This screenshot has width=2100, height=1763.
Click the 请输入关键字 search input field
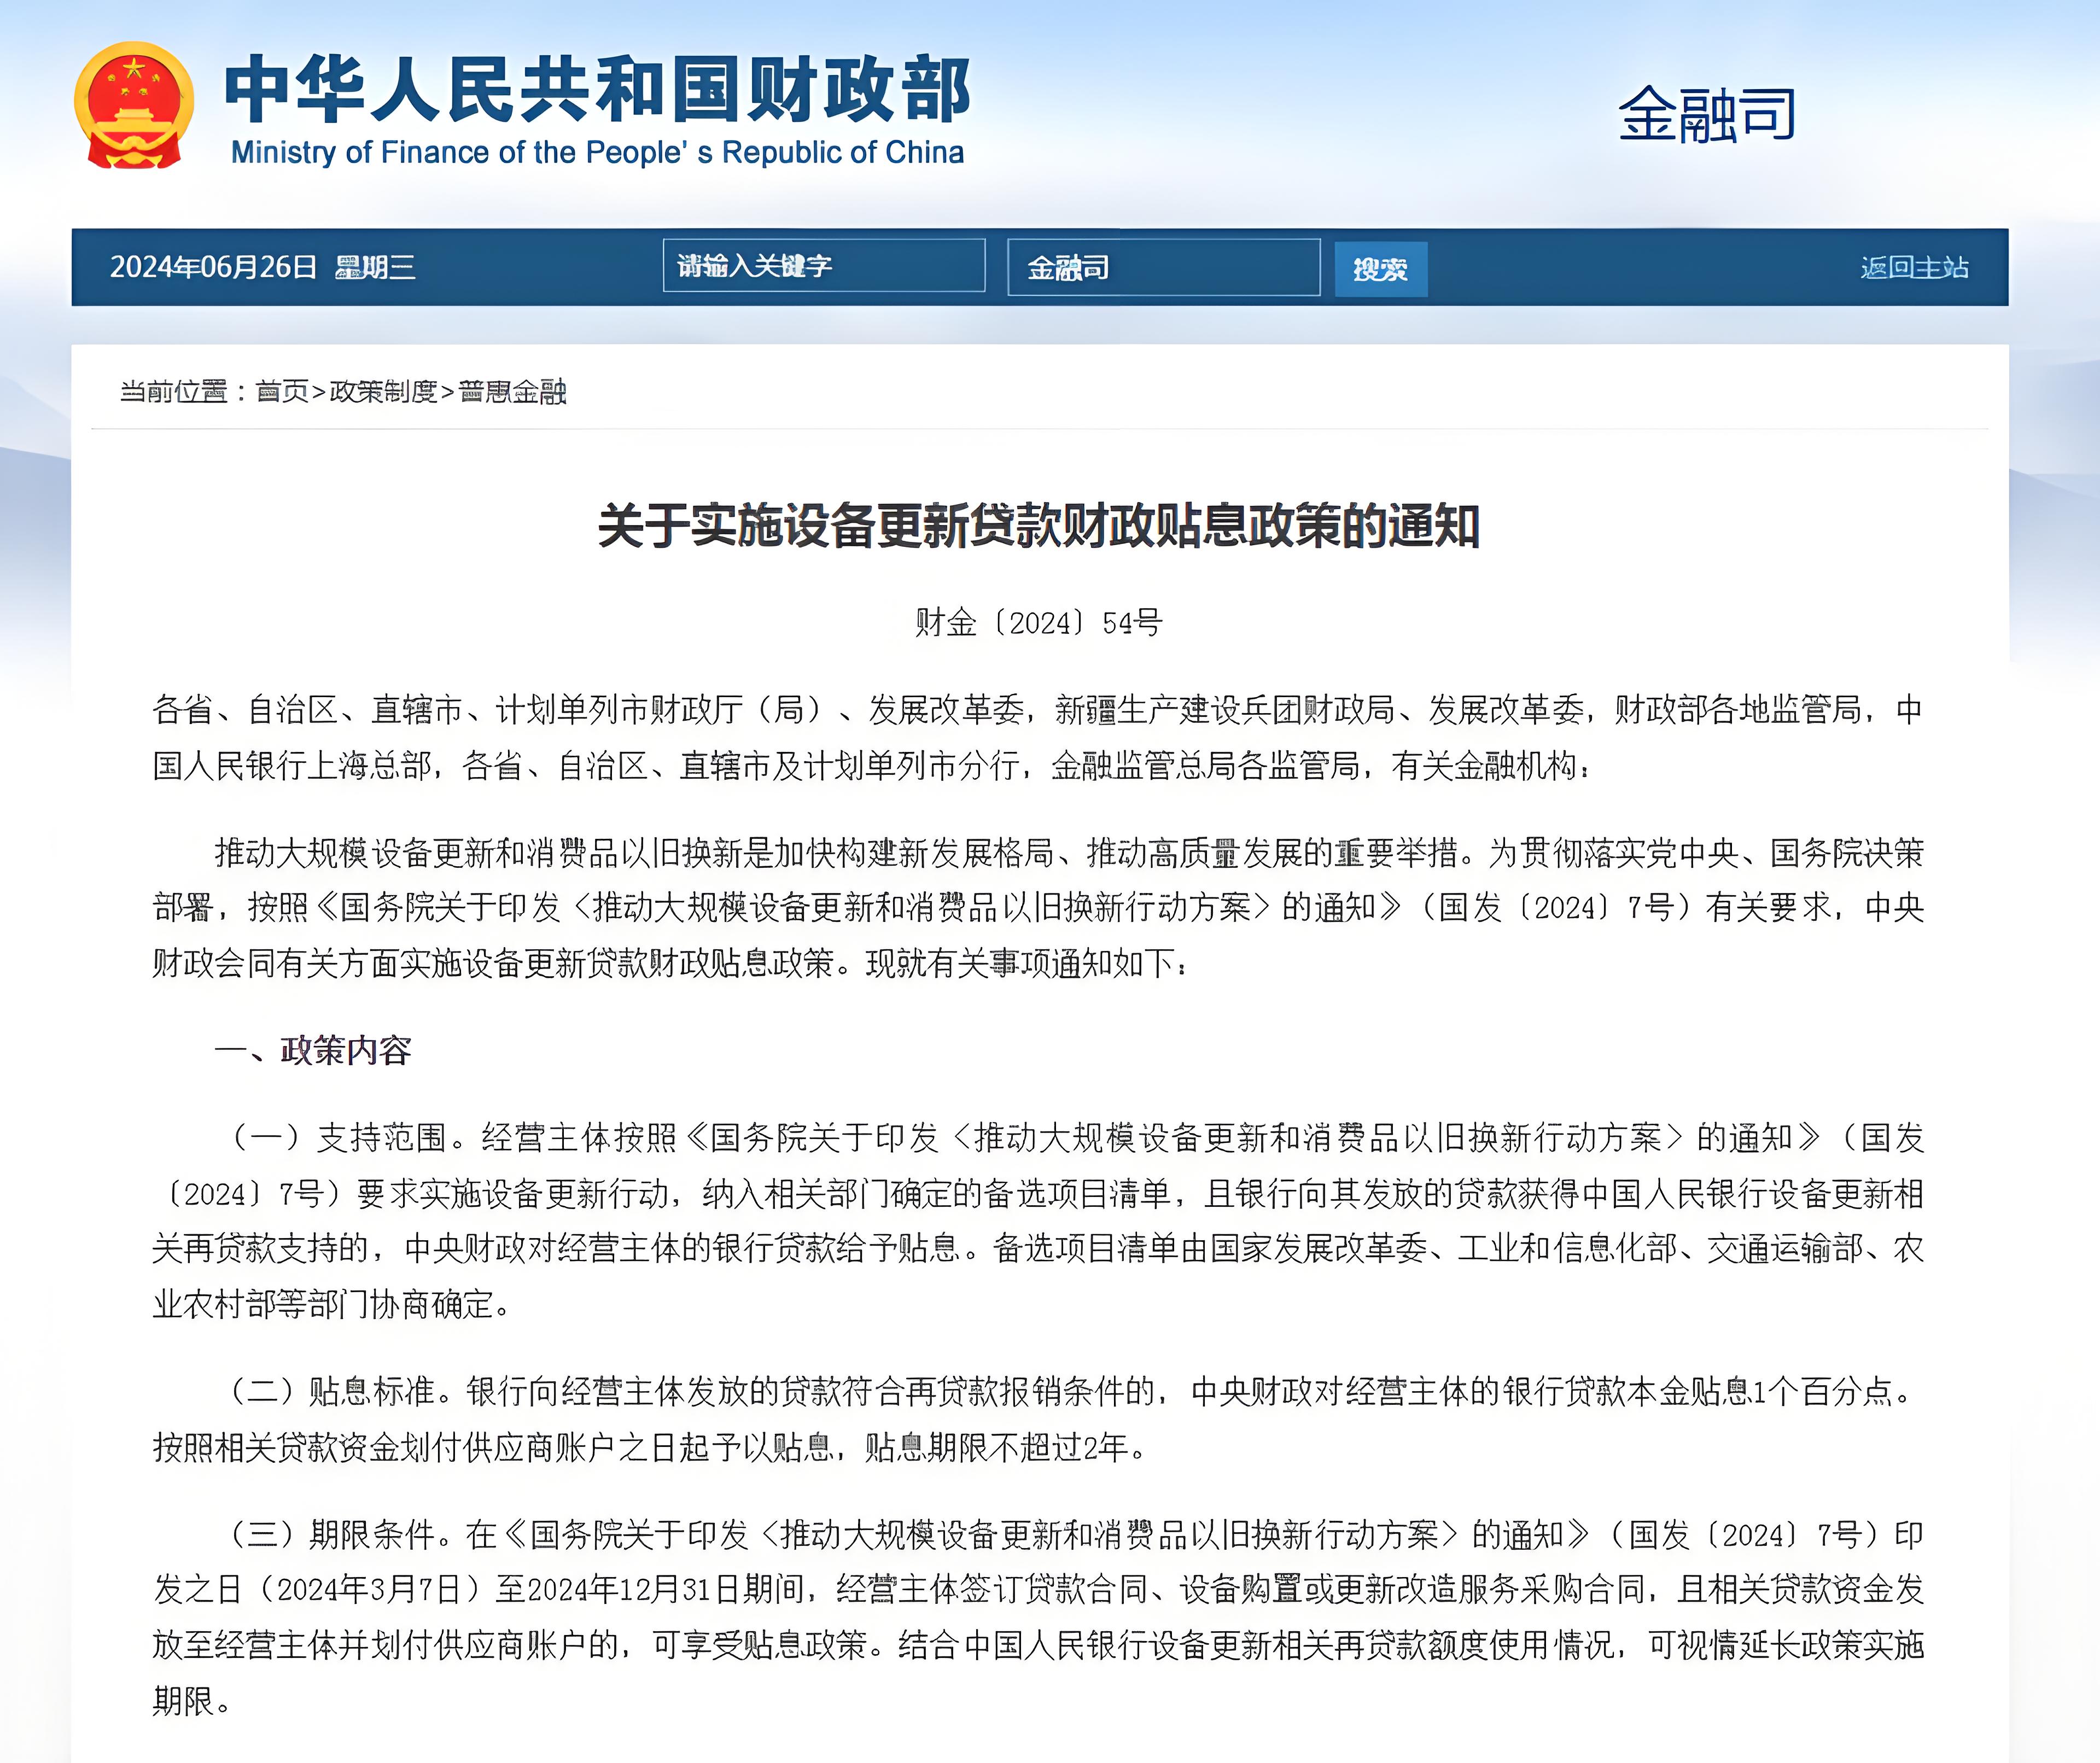pyautogui.click(x=824, y=266)
